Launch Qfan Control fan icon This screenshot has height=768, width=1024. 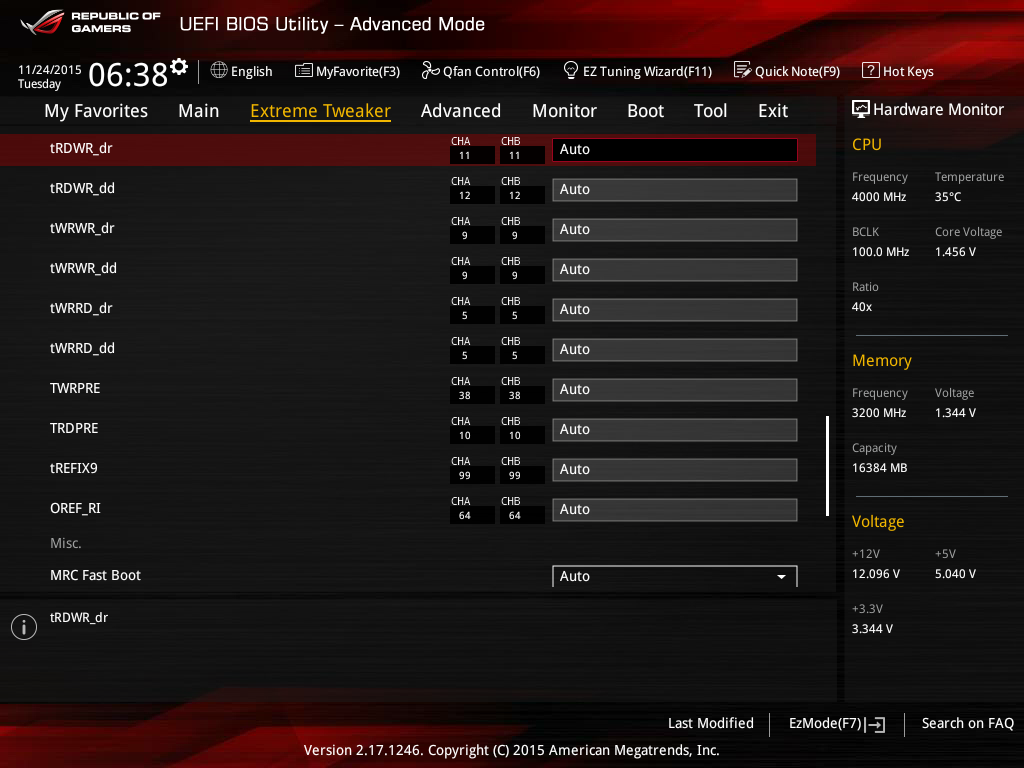(430, 70)
